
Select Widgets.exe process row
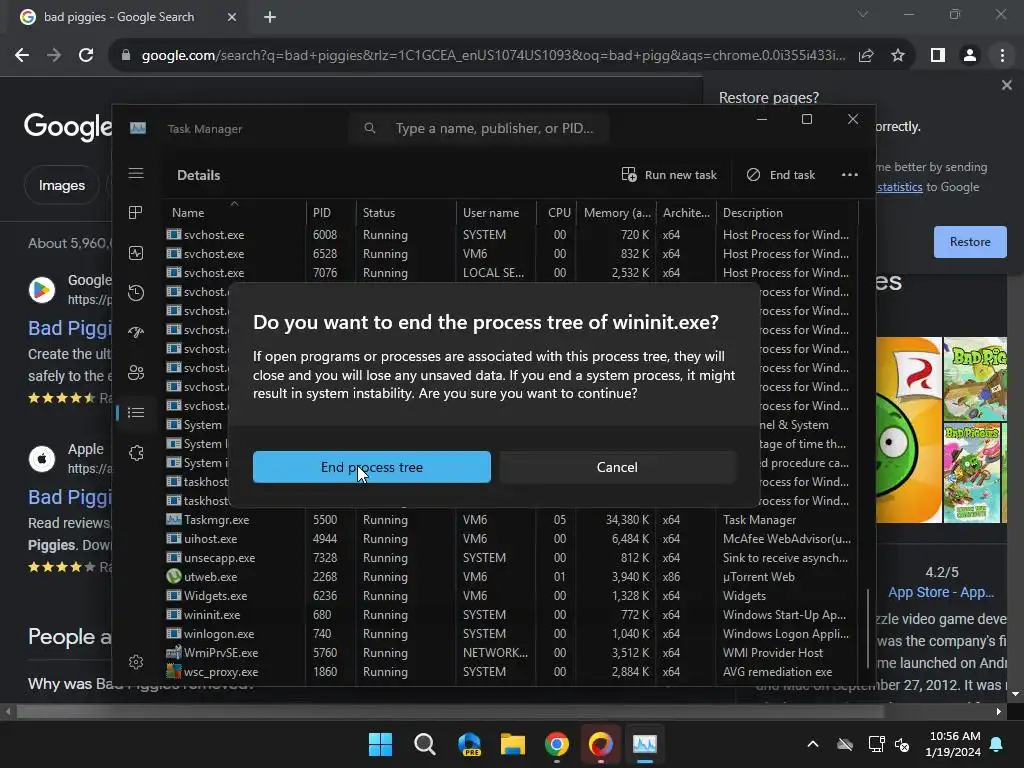coord(511,596)
